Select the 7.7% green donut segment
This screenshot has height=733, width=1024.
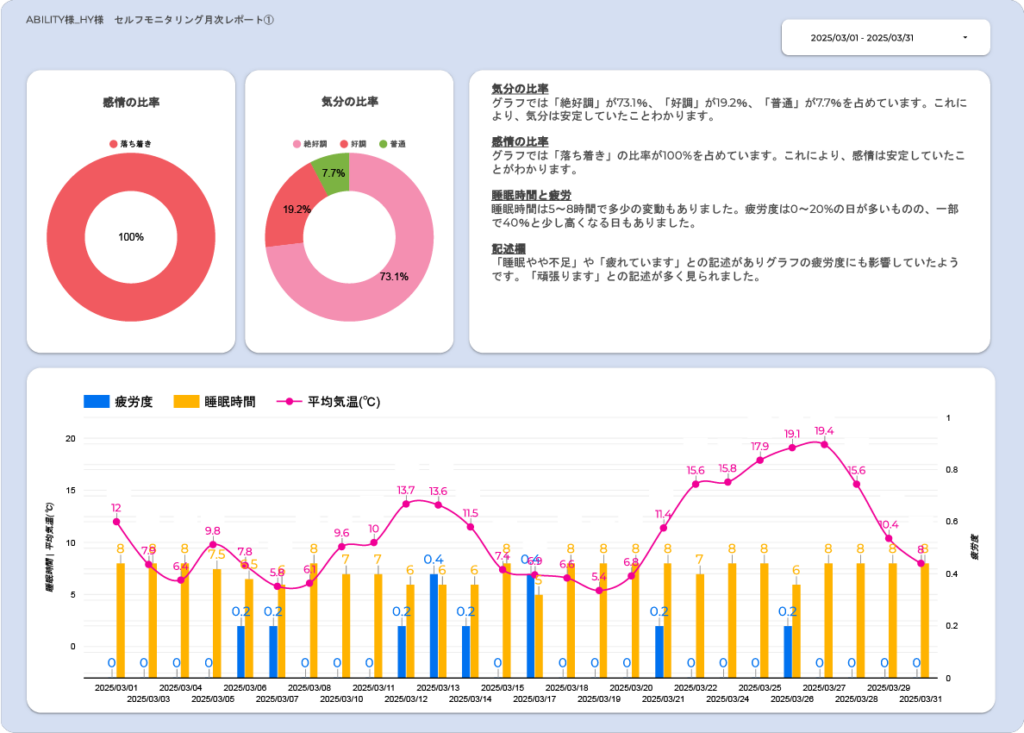pyautogui.click(x=333, y=170)
